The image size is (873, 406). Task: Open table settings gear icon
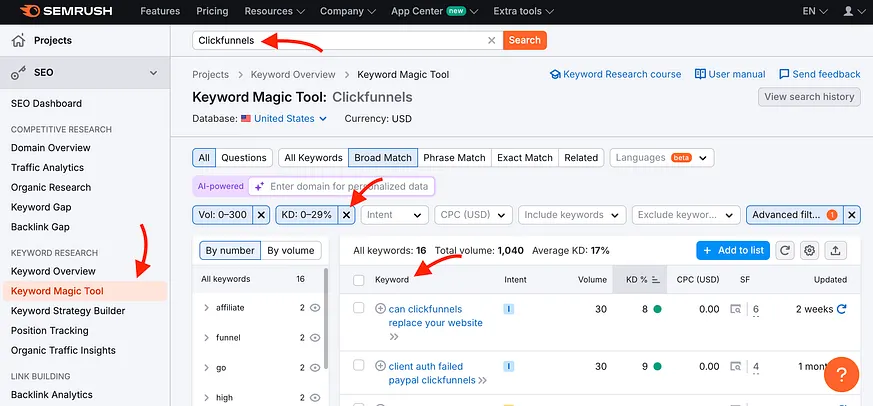click(810, 251)
